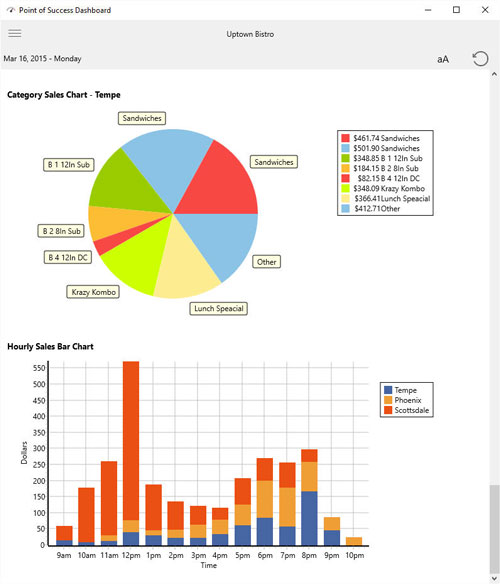Click the 8pm stacked sales bar
The width and height of the screenshot is (500, 584).
[x=309, y=498]
